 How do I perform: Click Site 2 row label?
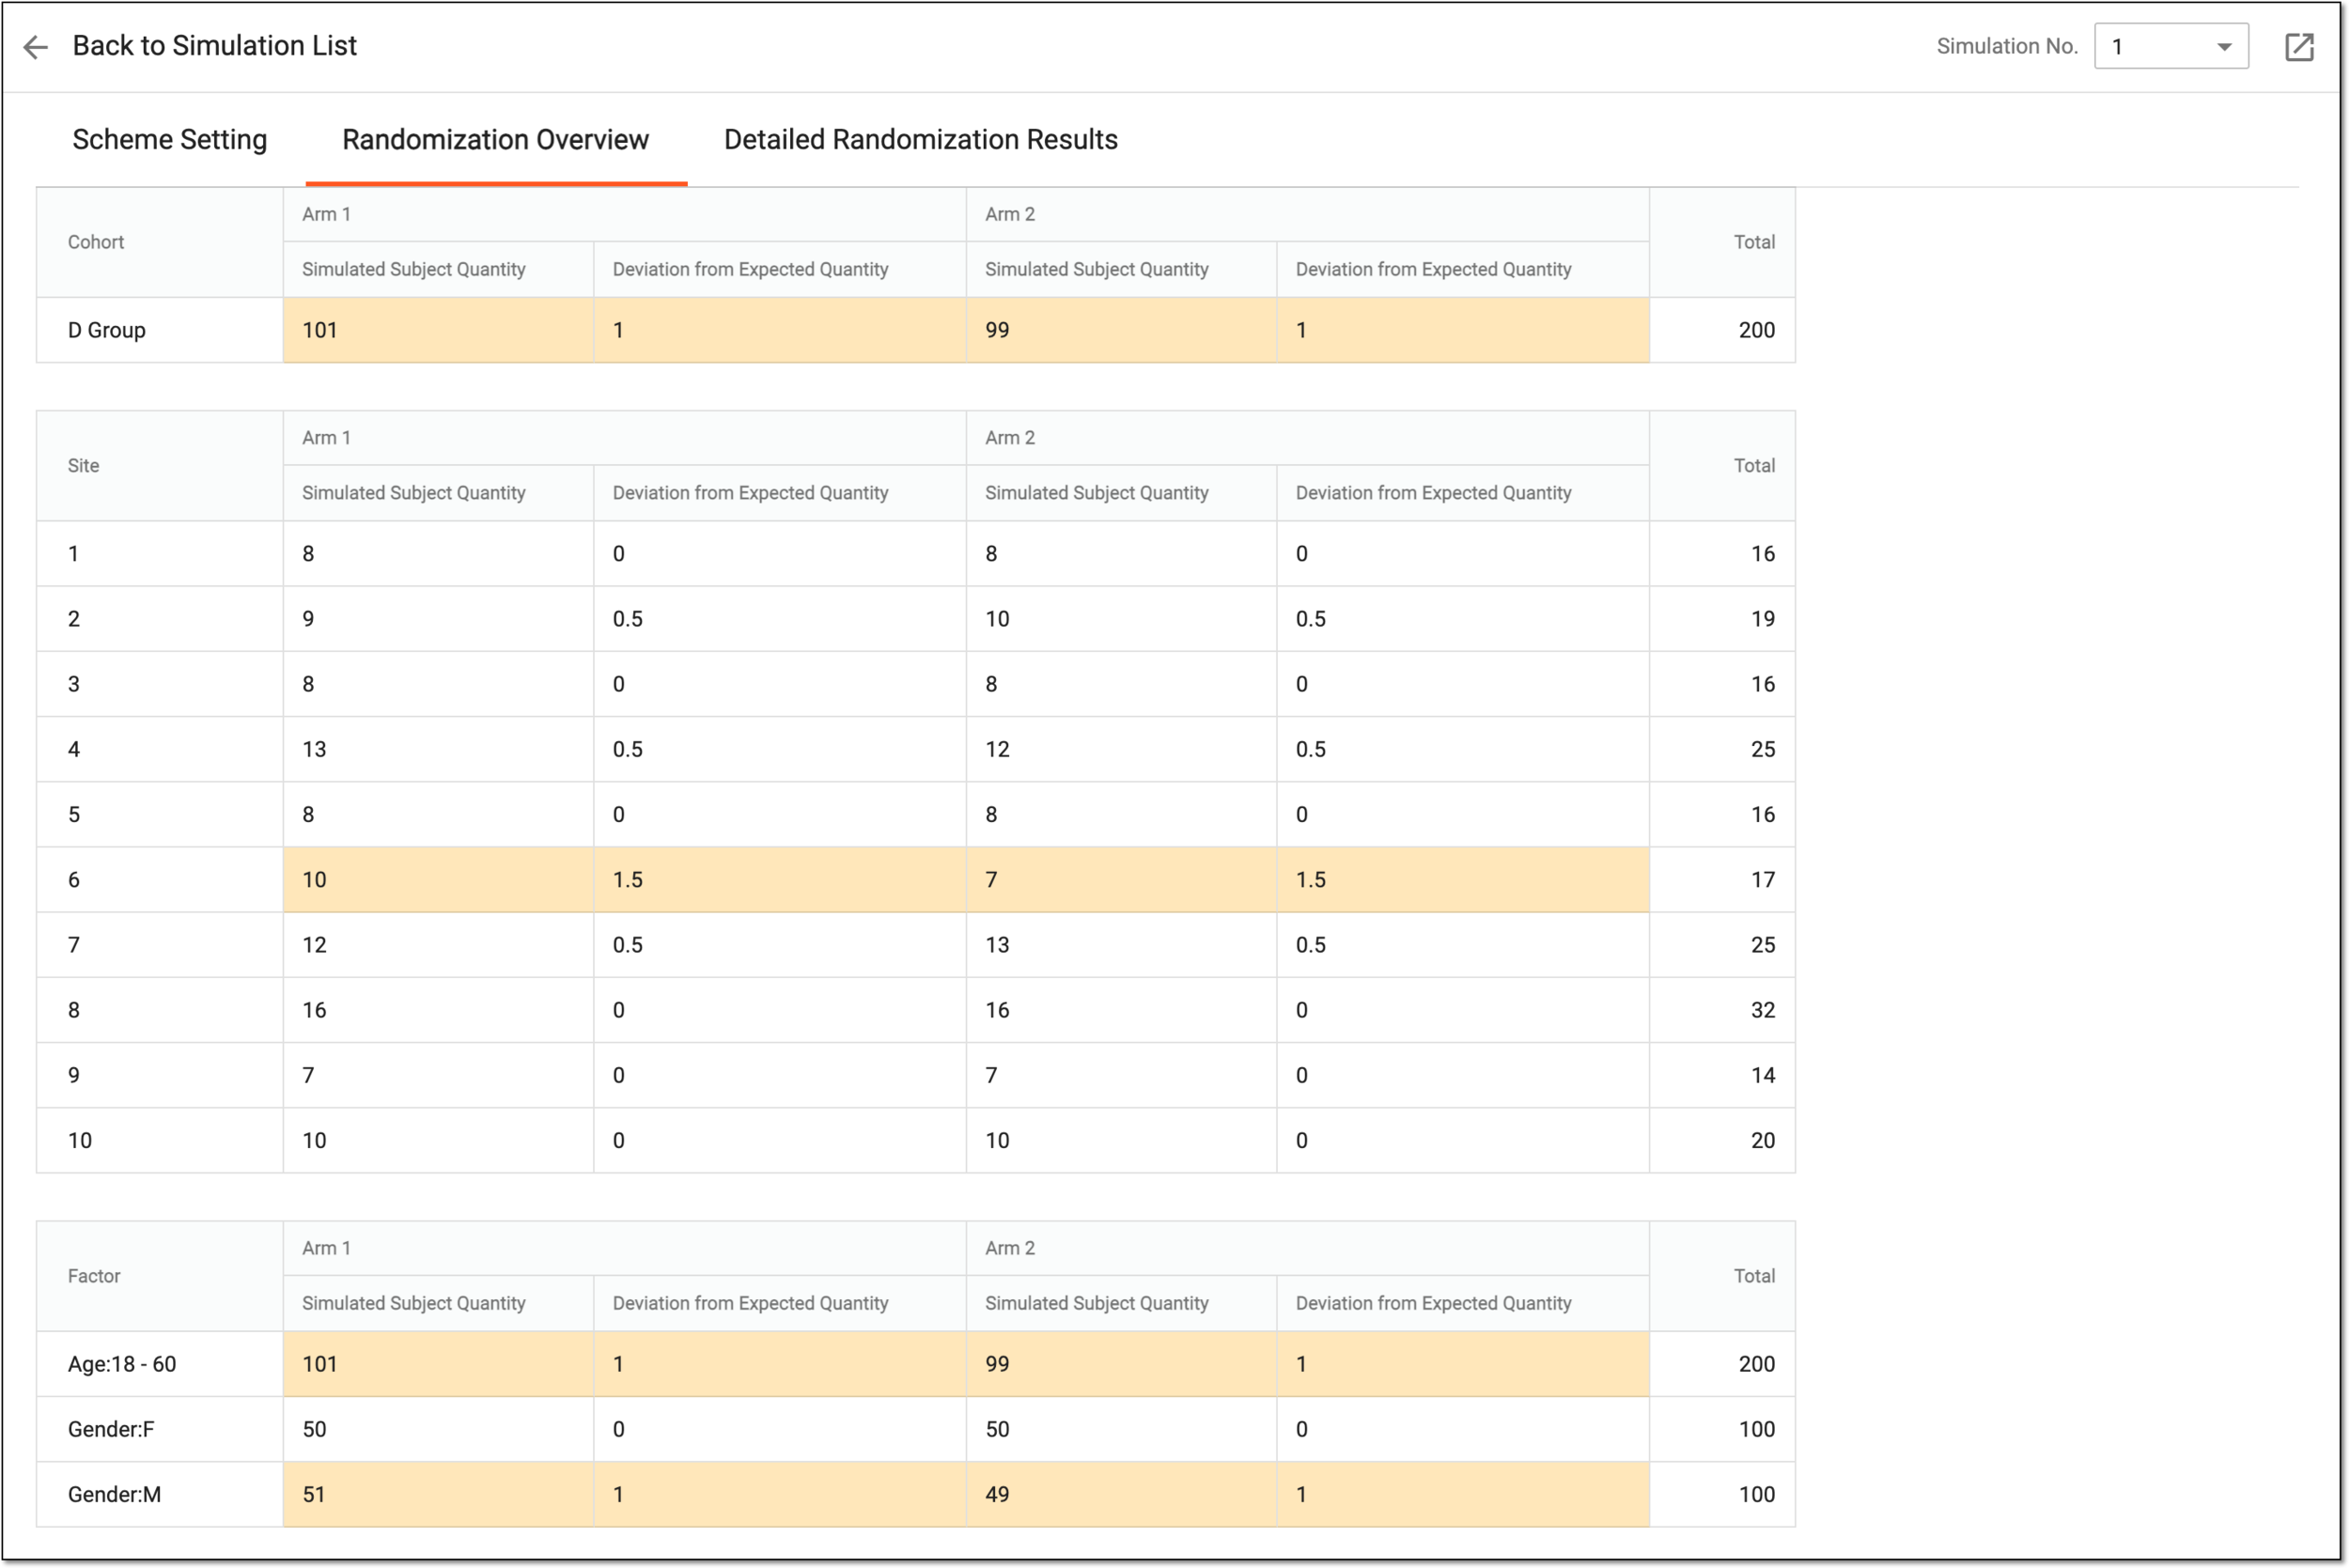click(x=74, y=619)
